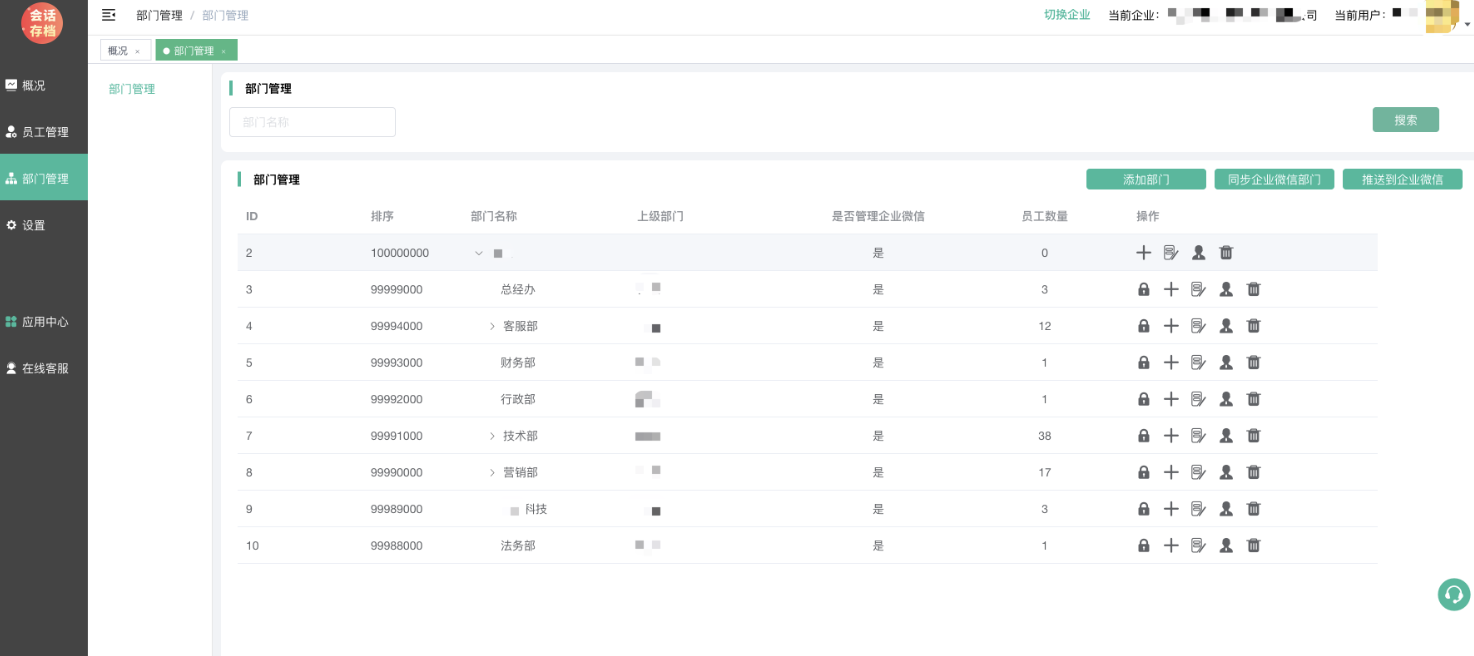Click the member icon in 行政部 row
This screenshot has width=1474, height=656.
point(1226,399)
